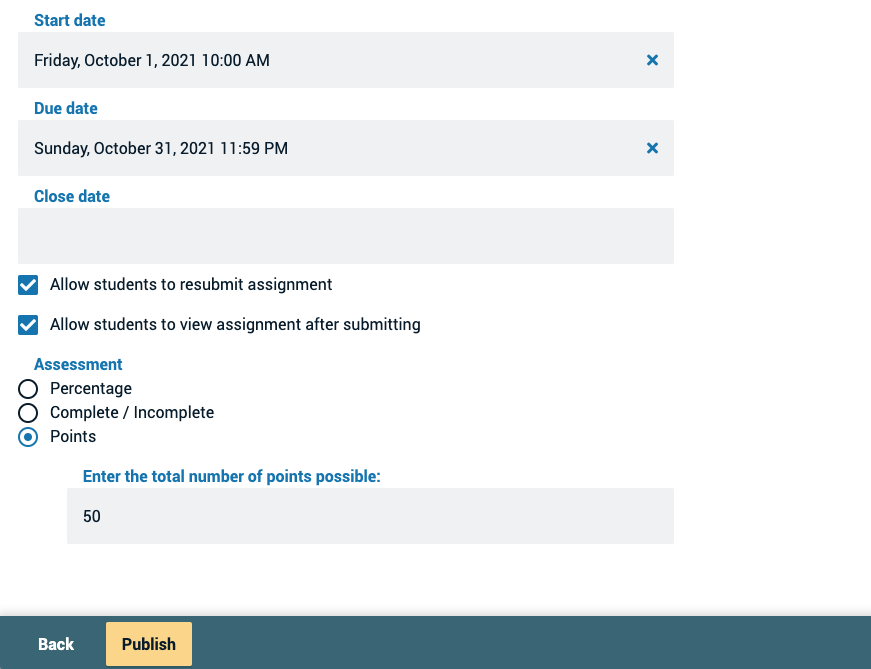Uncheck Allow students to resubmit assignment
This screenshot has height=669, width=871.
pyautogui.click(x=28, y=285)
